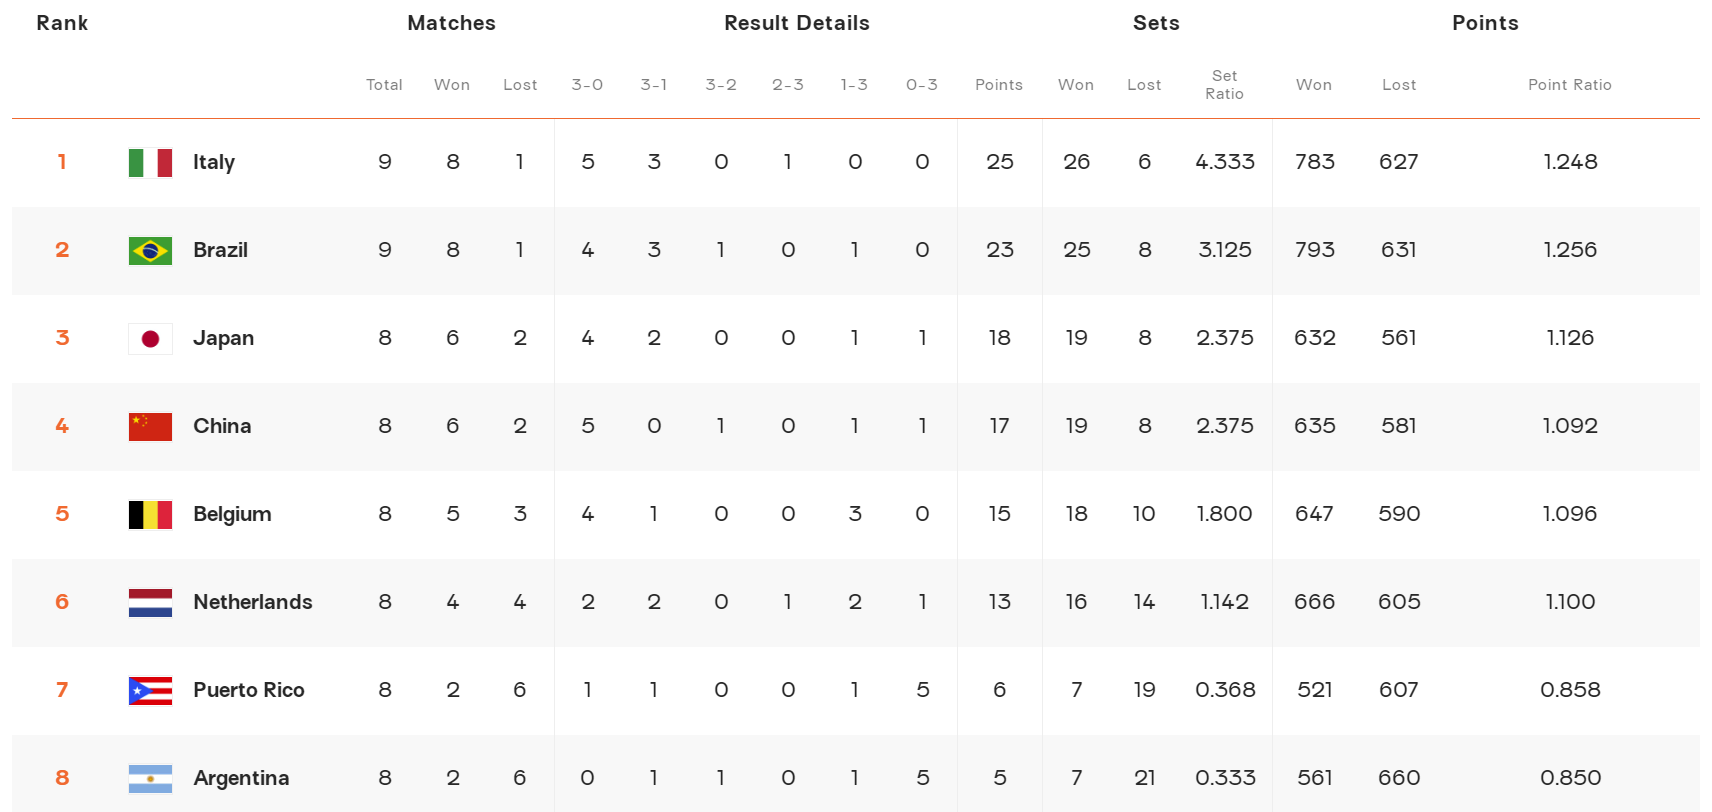The height and width of the screenshot is (812, 1712).
Task: Click the China flag icon
Action: point(150,426)
